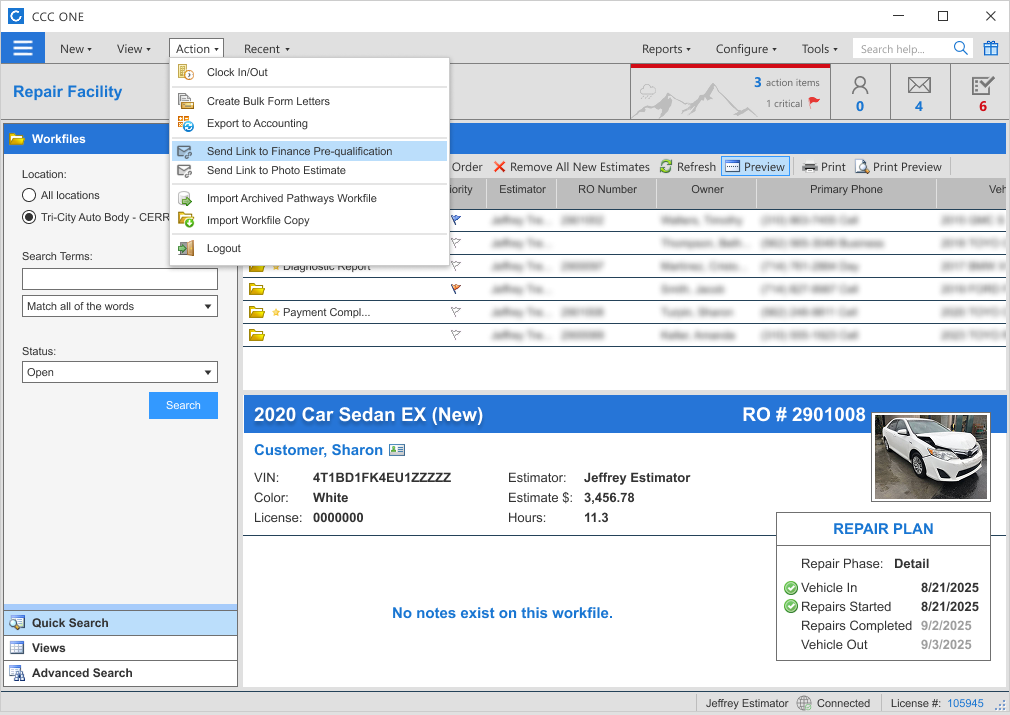Open the hamburger menu icon
This screenshot has width=1010, height=715.
[x=22, y=47]
